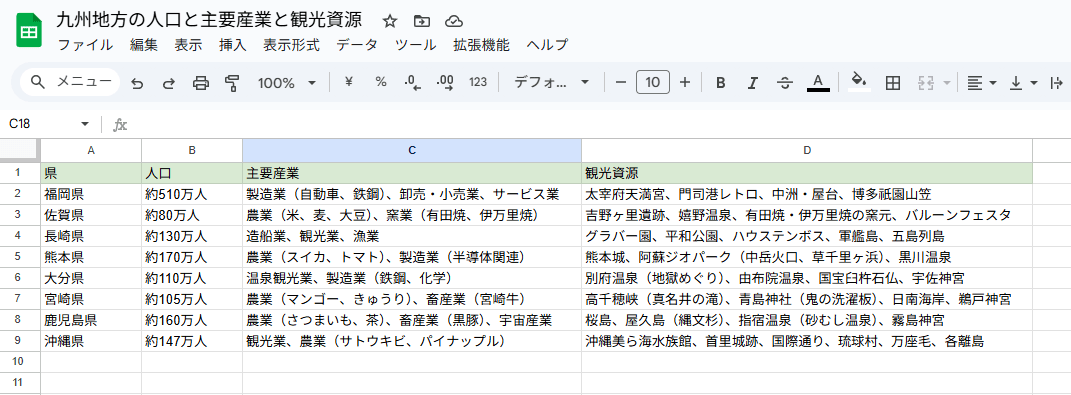This screenshot has height=395, width=1071.
Task: Select the cell starting with 高千穂峡
Action: click(807, 299)
